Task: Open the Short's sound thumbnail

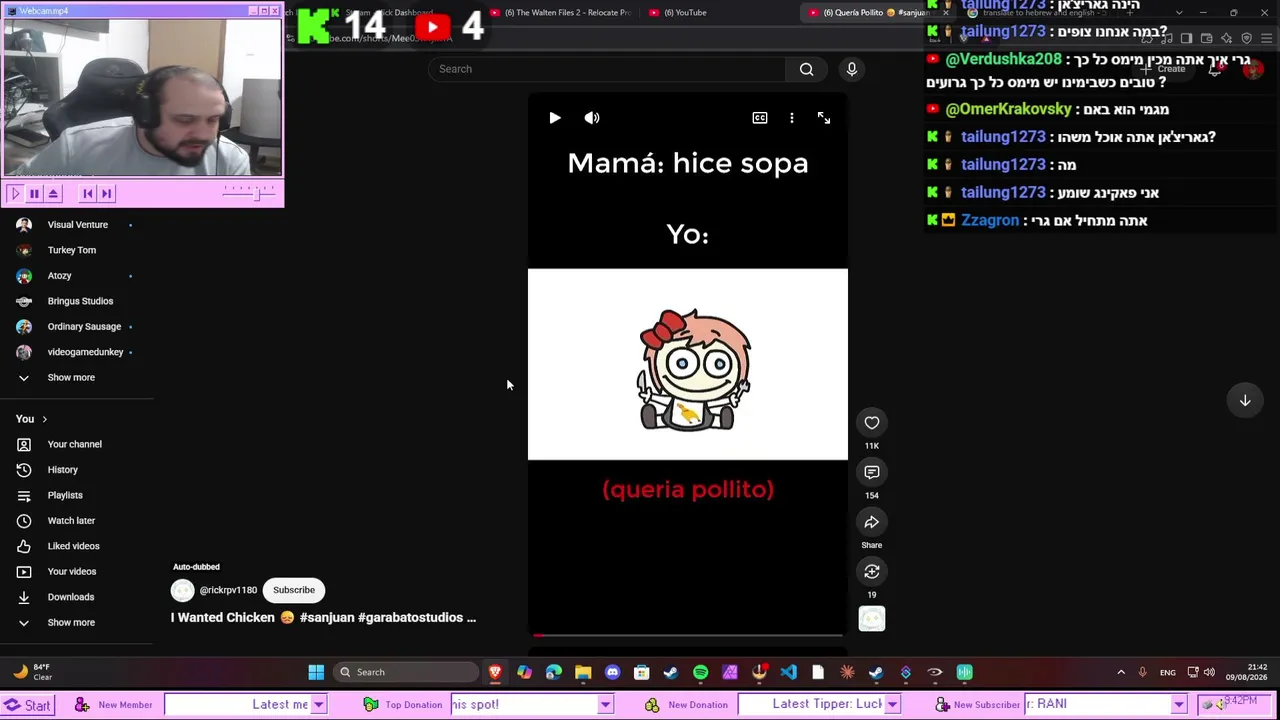Action: [x=872, y=620]
